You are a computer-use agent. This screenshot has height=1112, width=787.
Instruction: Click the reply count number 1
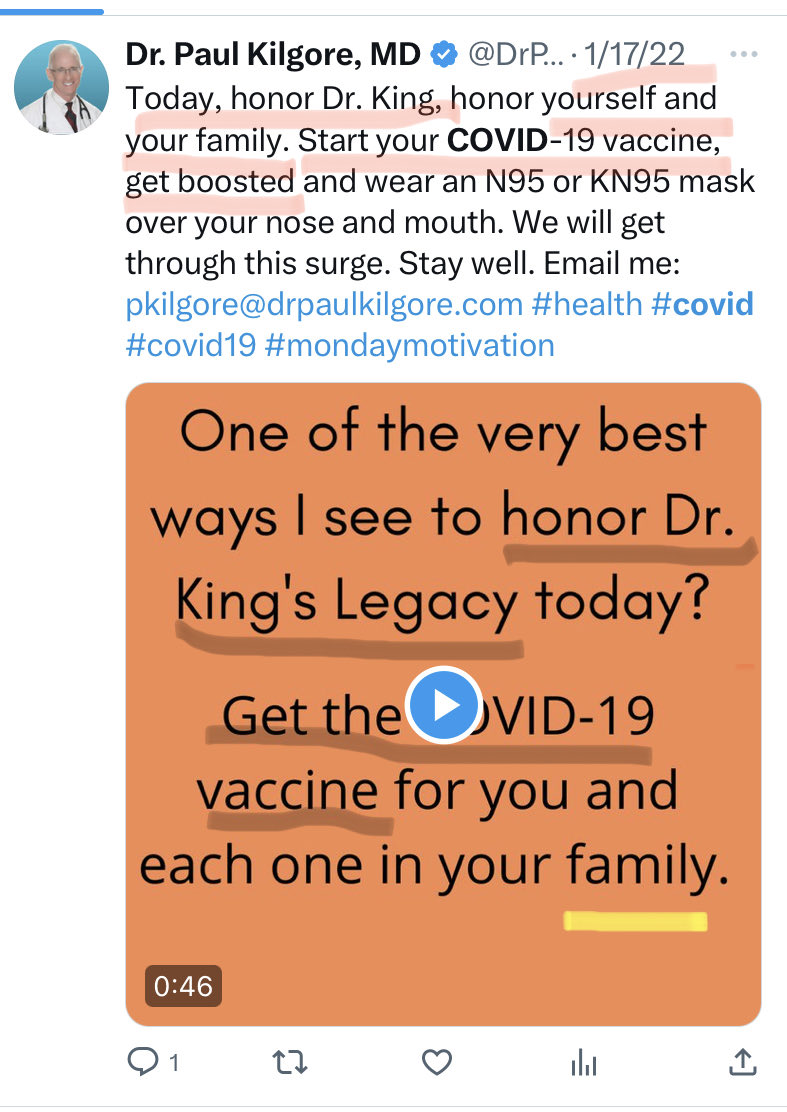(174, 1062)
